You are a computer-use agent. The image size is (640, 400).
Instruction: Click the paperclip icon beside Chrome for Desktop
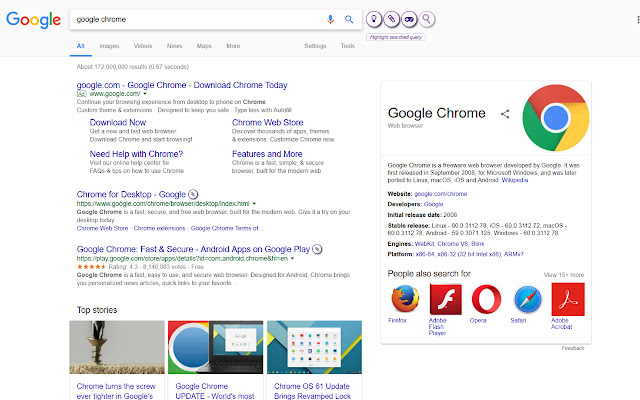coord(193,194)
